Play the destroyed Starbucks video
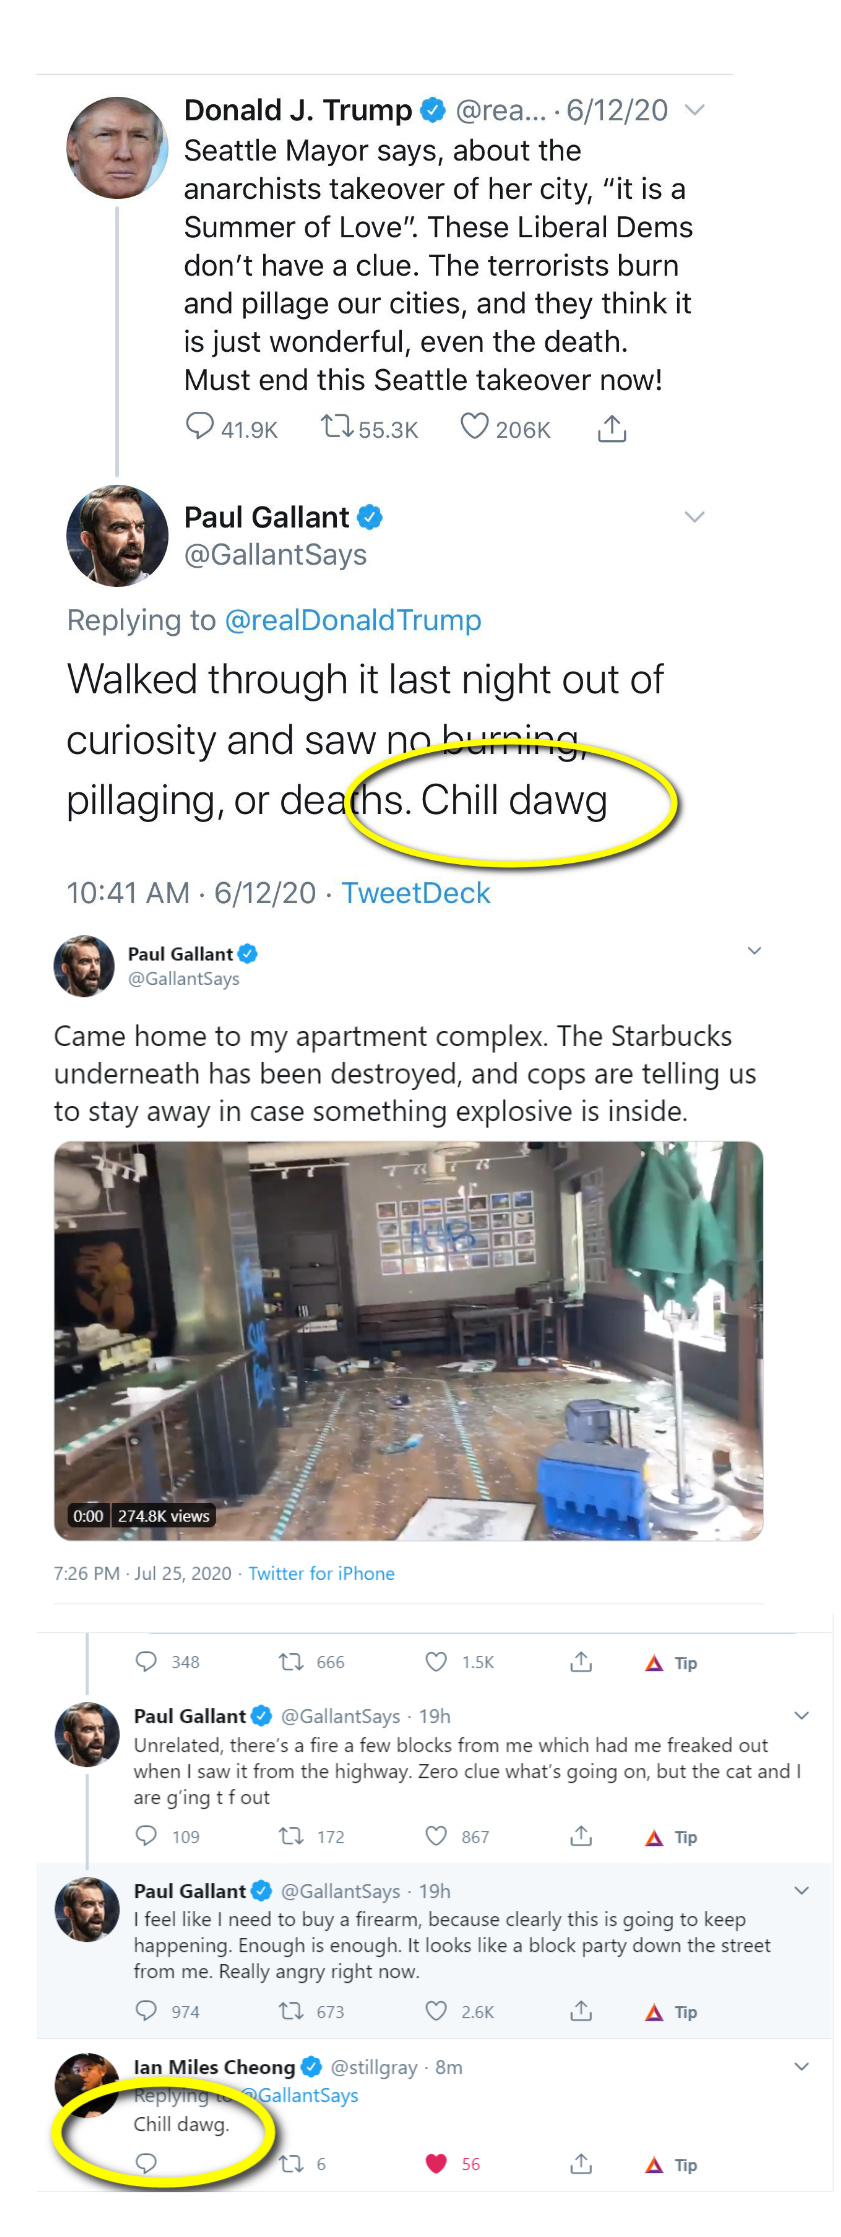 pyautogui.click(x=408, y=1340)
